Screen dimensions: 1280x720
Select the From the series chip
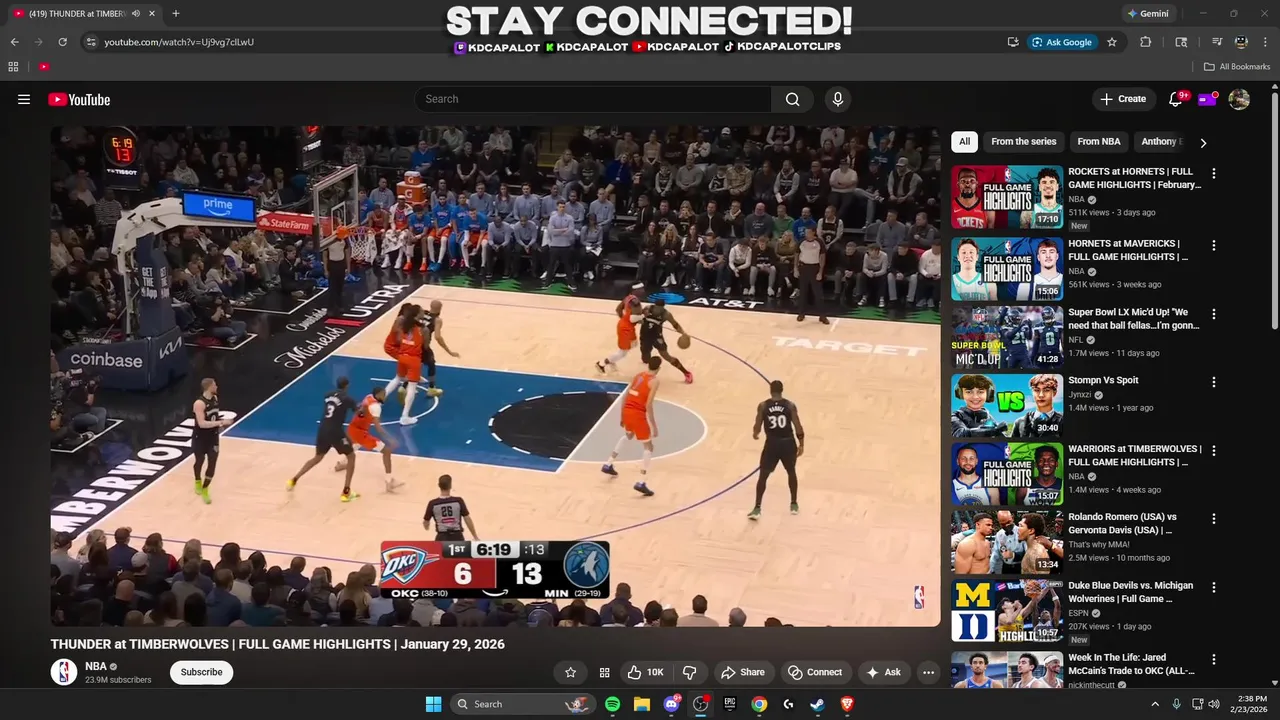(1023, 142)
